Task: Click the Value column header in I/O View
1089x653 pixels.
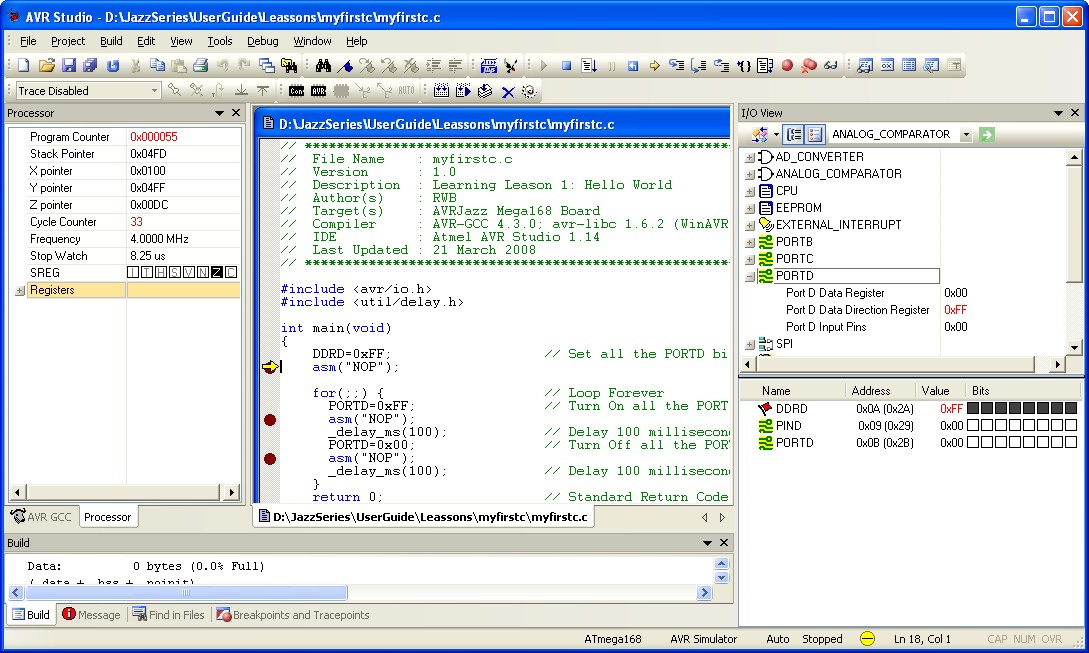Action: [x=940, y=391]
